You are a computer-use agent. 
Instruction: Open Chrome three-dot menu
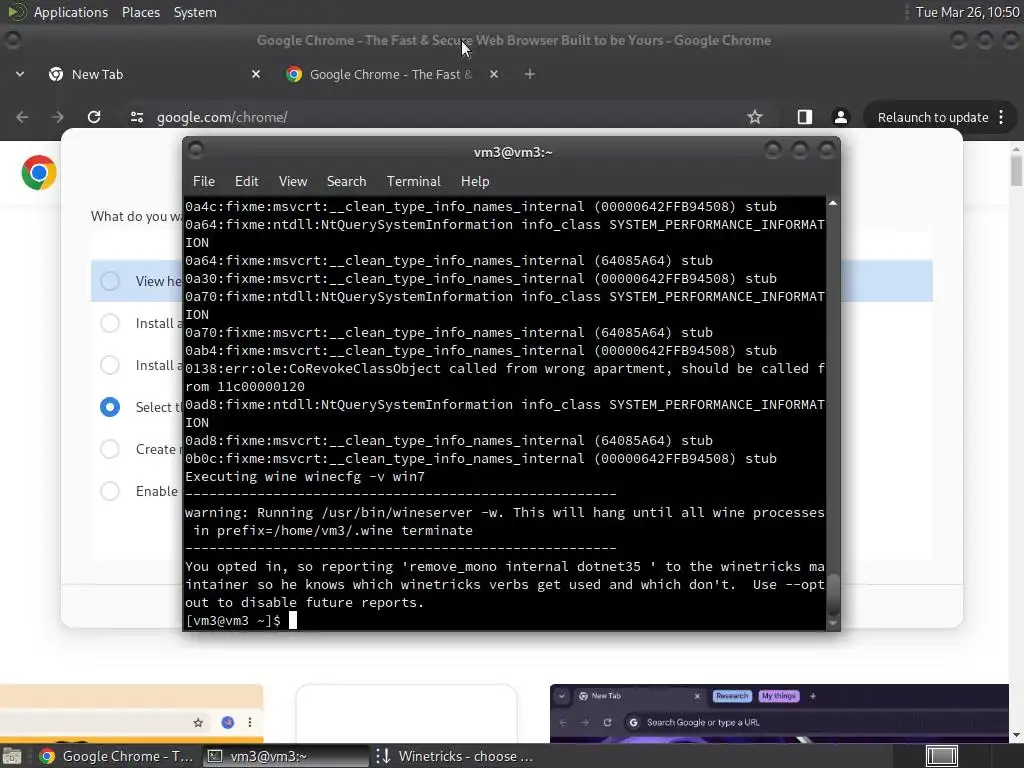point(1001,117)
